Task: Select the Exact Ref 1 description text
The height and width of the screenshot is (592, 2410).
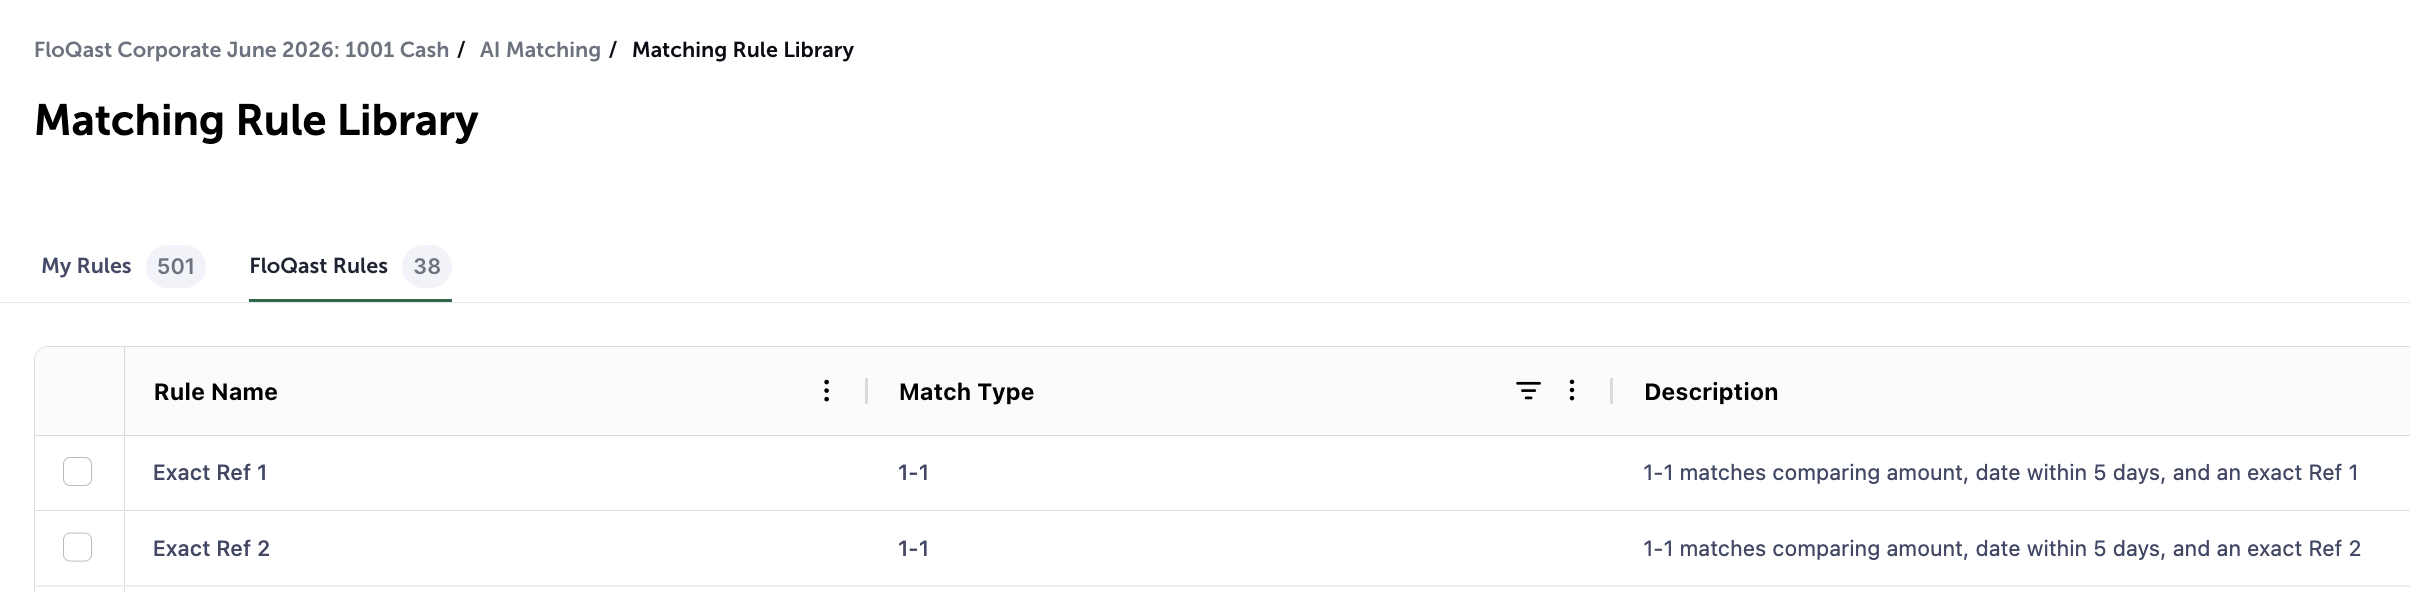Action: point(2001,472)
